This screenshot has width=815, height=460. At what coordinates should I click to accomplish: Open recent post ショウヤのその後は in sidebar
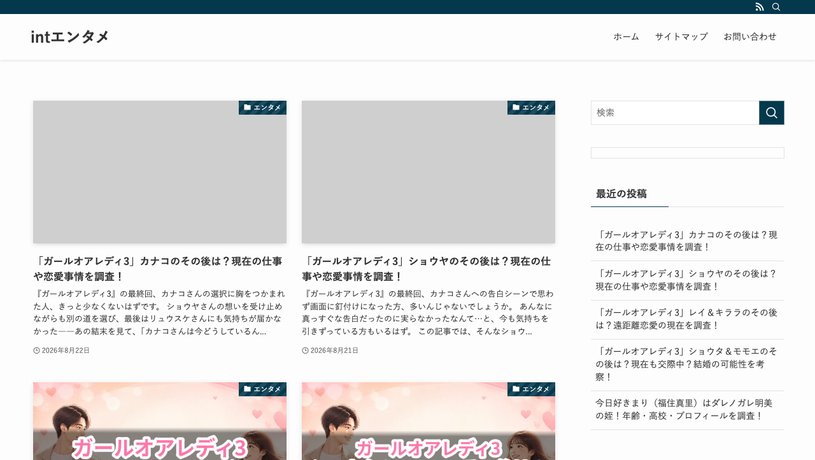(686, 280)
